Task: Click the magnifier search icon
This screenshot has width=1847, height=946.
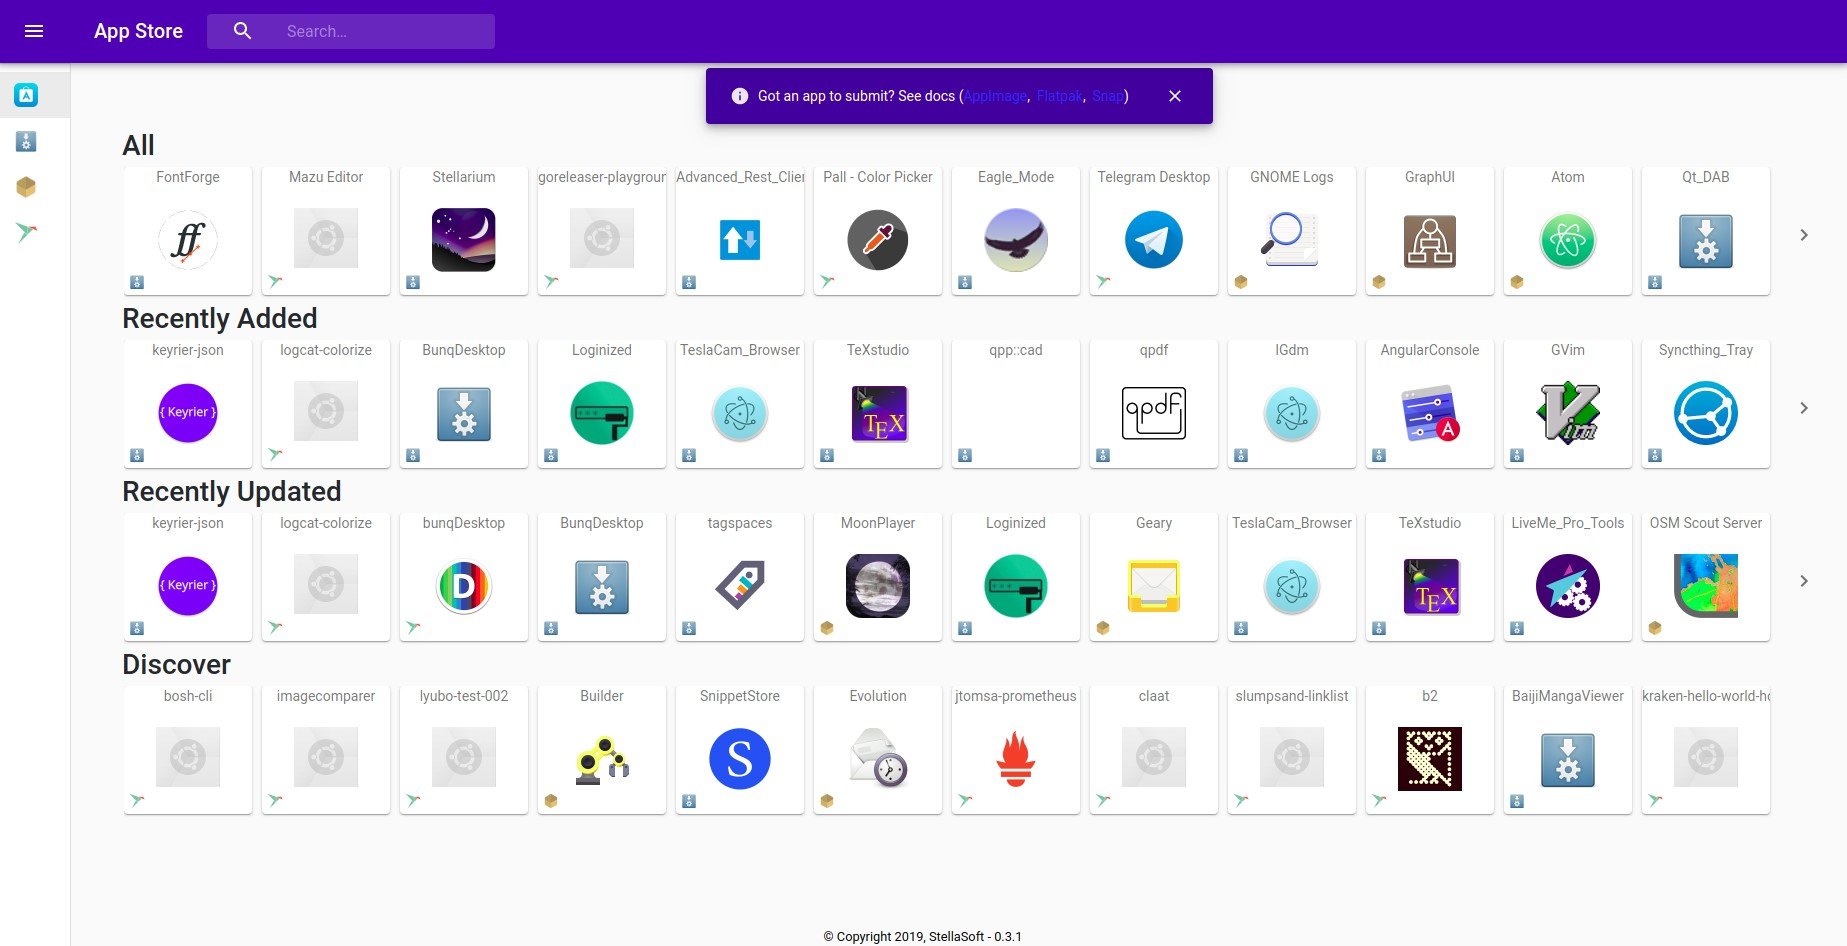Action: click(x=242, y=31)
